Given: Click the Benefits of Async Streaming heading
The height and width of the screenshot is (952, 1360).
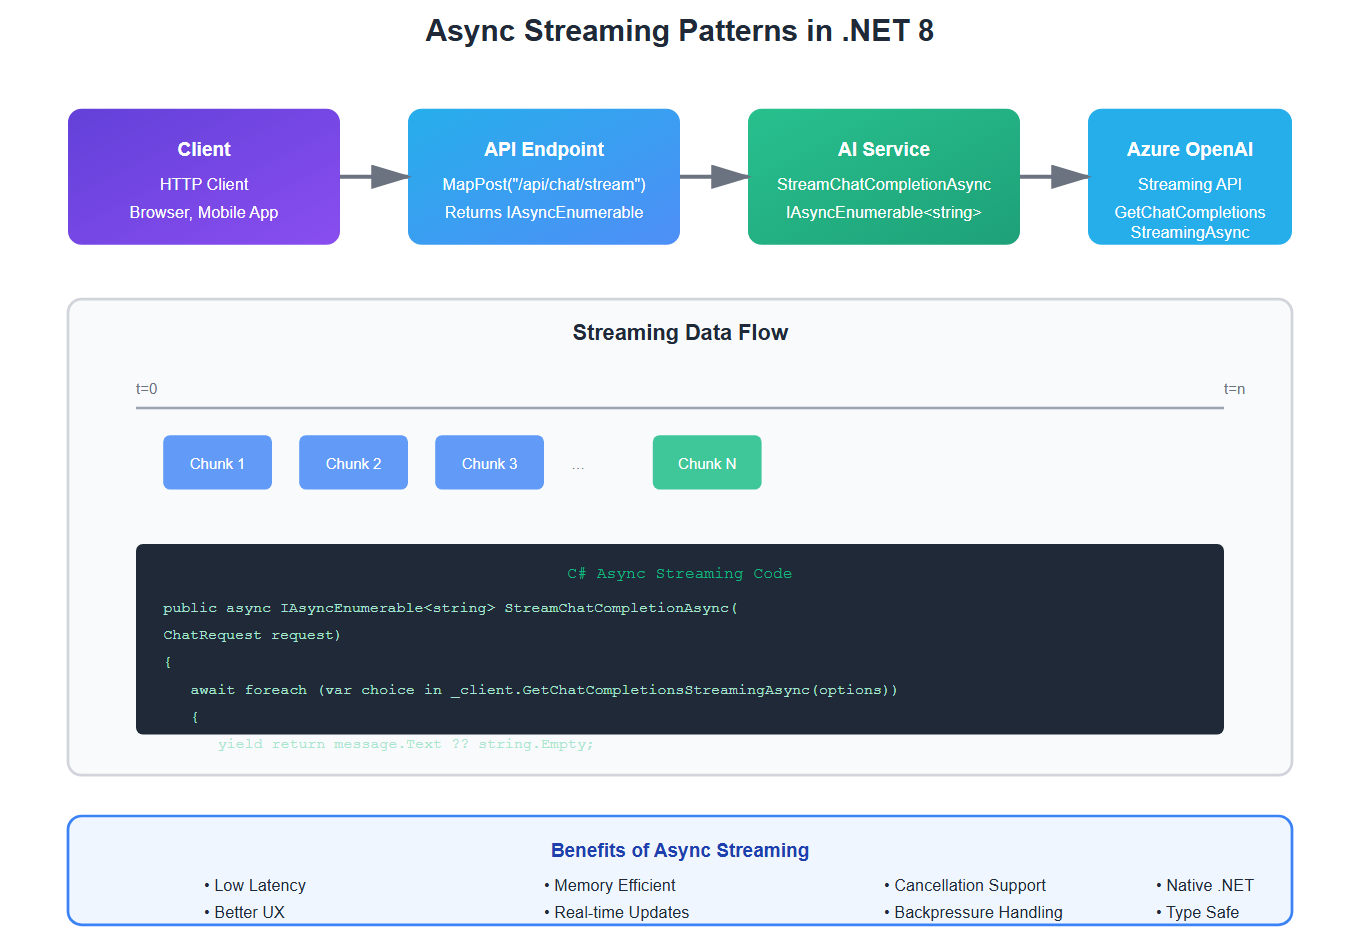Looking at the screenshot, I should tap(680, 850).
